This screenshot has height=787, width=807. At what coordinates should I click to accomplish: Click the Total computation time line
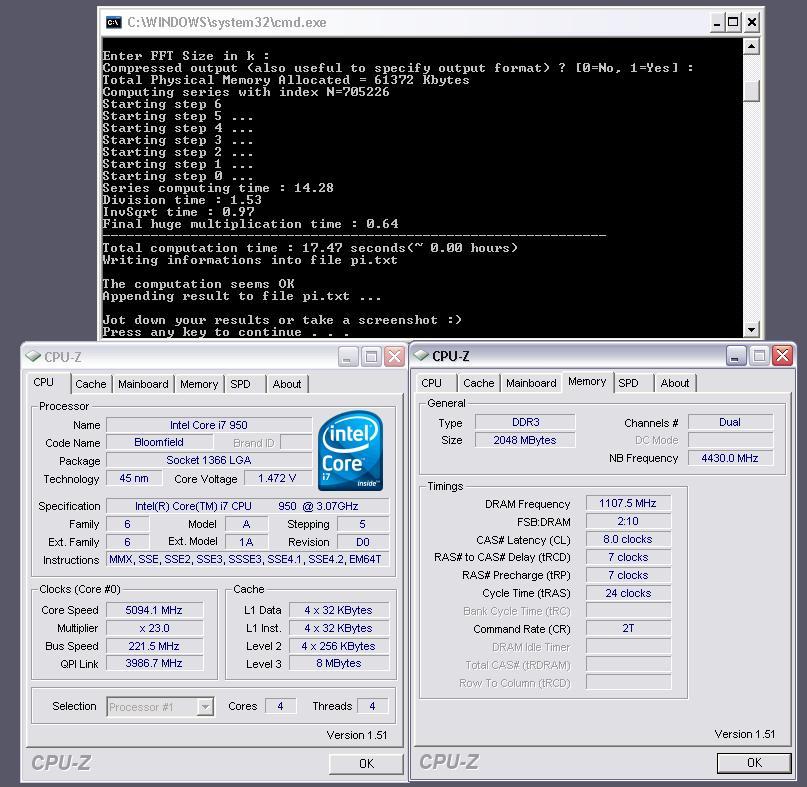click(310, 248)
